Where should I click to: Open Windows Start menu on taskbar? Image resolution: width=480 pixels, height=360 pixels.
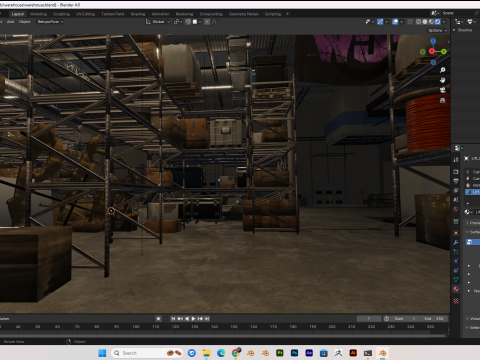102,353
